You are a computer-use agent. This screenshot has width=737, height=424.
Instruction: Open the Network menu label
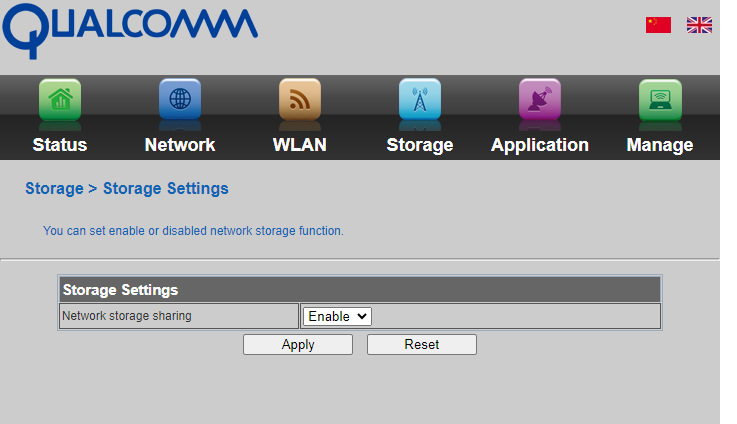pyautogui.click(x=180, y=145)
